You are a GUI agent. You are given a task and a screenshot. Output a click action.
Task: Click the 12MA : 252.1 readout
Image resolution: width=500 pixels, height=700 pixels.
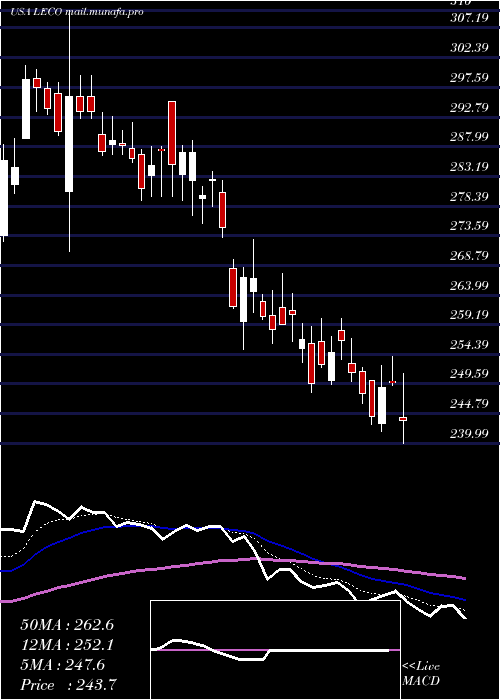[67, 645]
